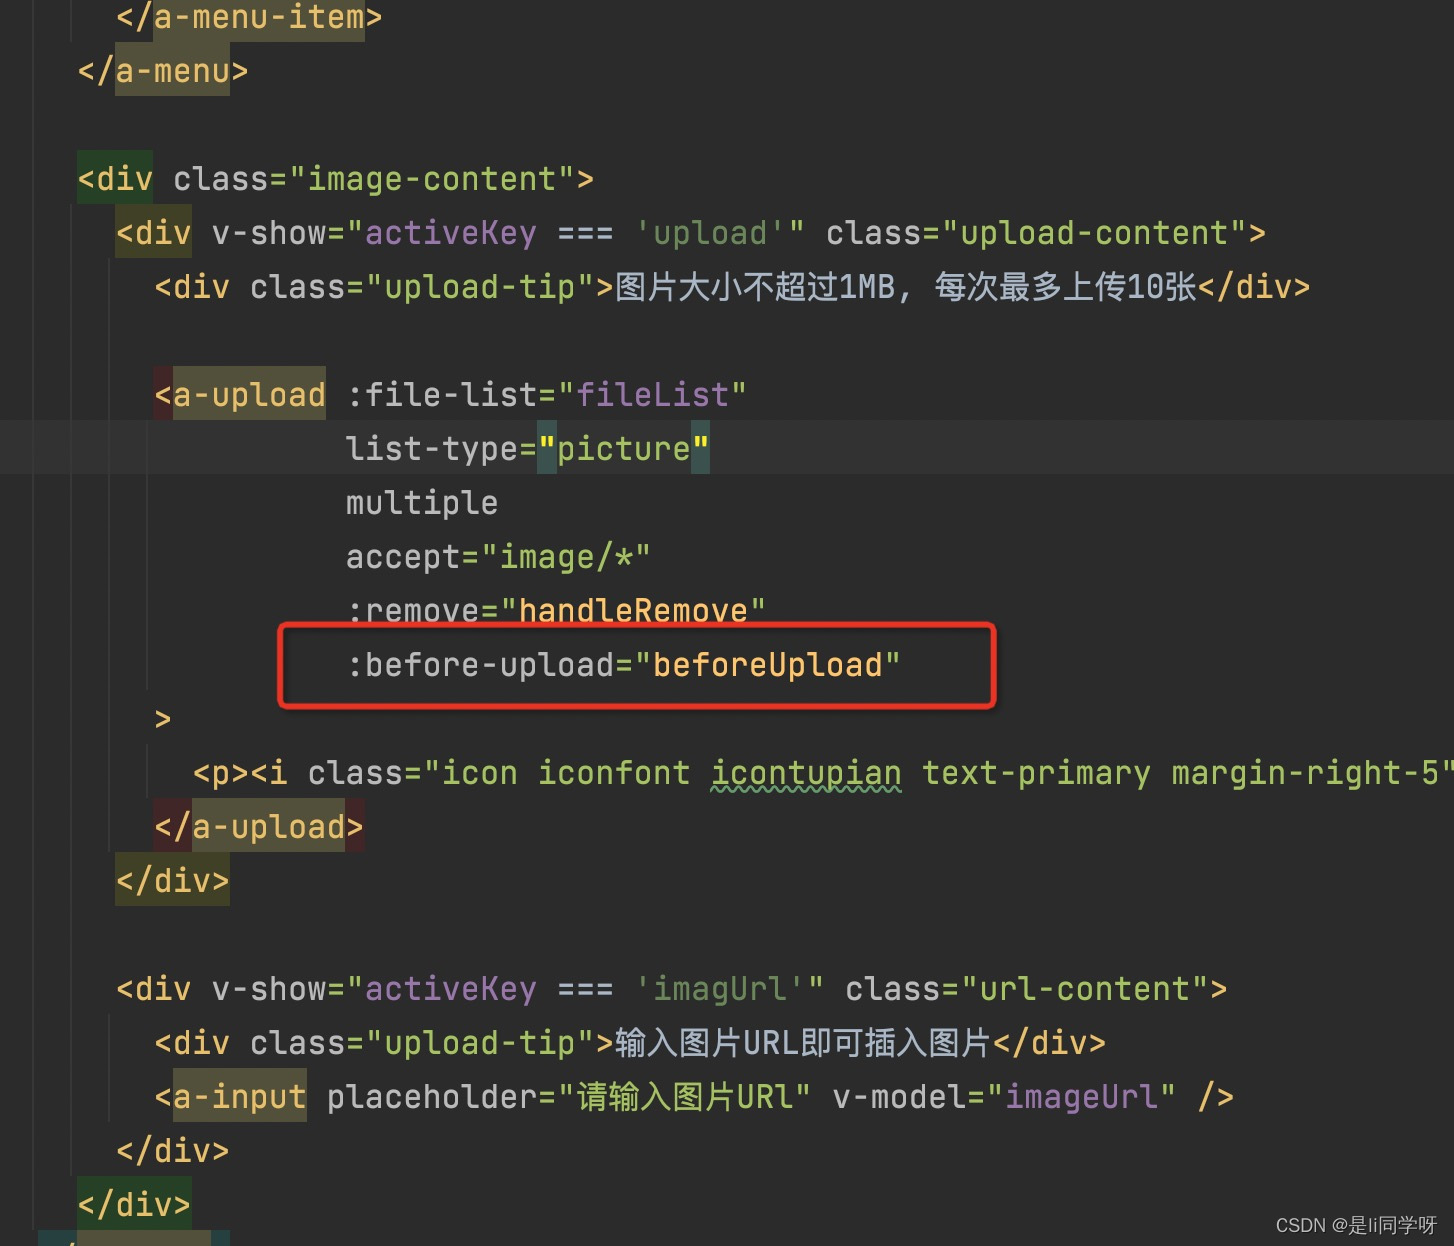The image size is (1454, 1246).
Task: Click the :file-list="fileList" attribute
Action: [x=546, y=395]
